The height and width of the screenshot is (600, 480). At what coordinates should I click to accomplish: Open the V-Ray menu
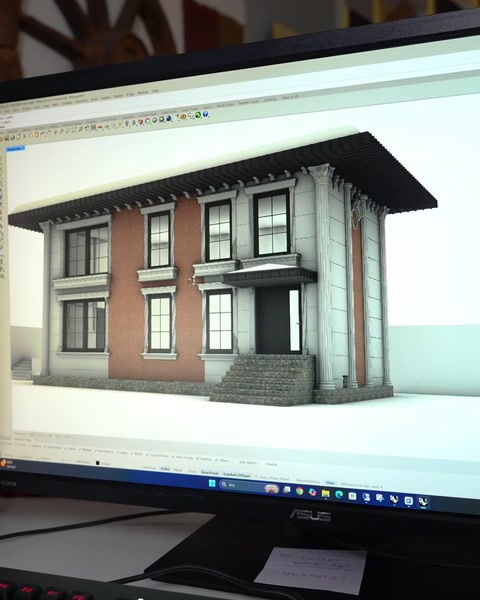[x=129, y=94]
